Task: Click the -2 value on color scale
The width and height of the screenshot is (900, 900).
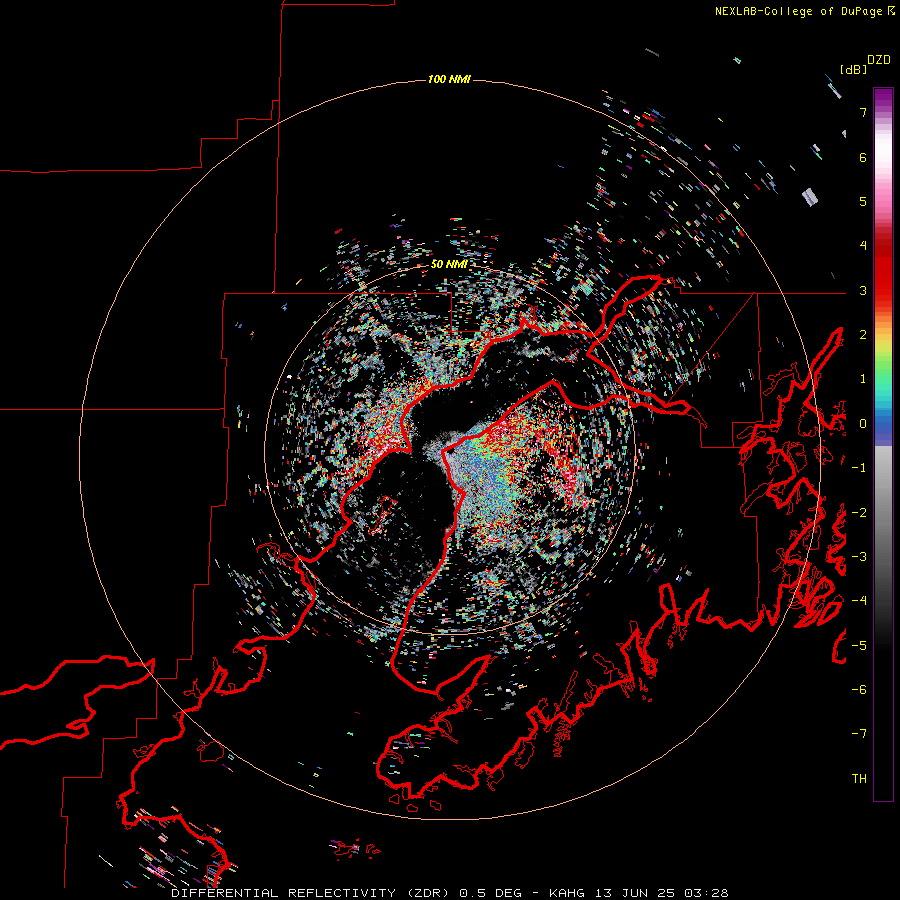Action: (x=859, y=513)
